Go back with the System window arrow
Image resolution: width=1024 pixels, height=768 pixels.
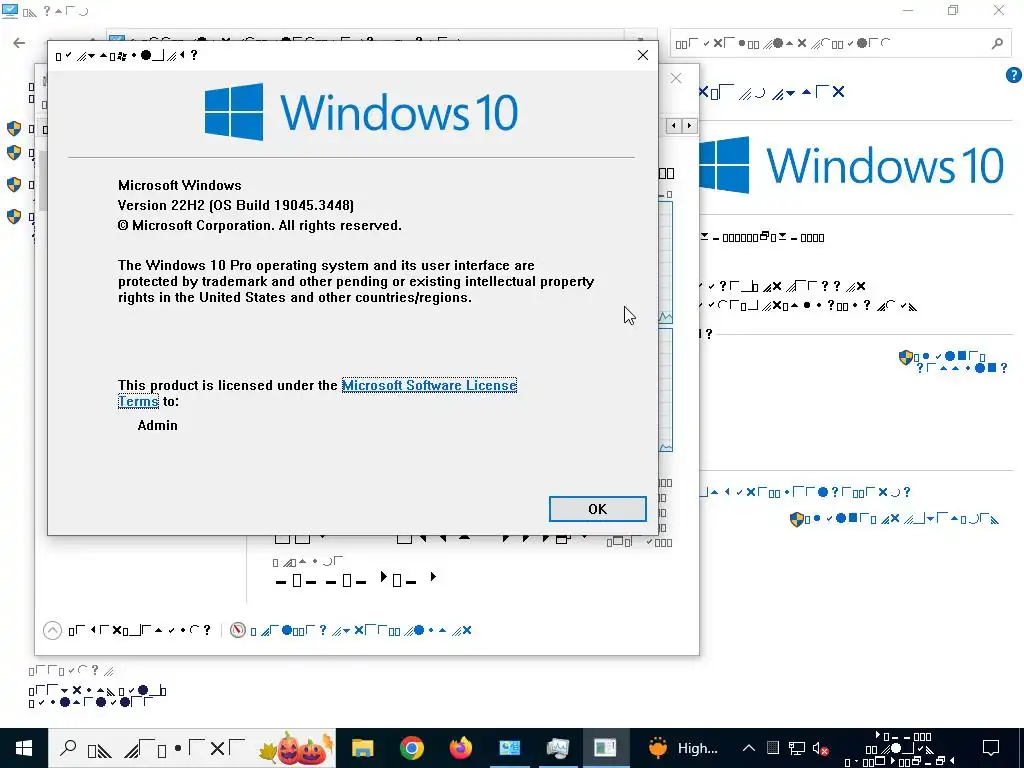tap(19, 43)
